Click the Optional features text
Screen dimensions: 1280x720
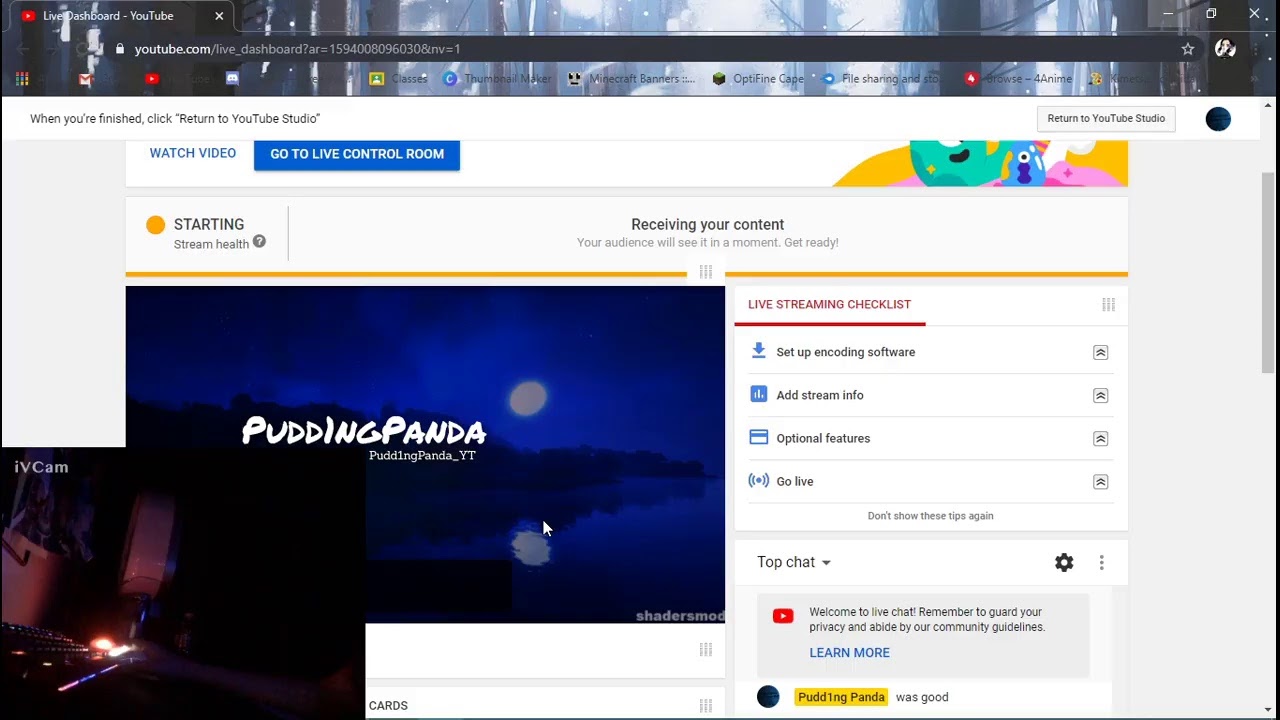[x=823, y=438]
